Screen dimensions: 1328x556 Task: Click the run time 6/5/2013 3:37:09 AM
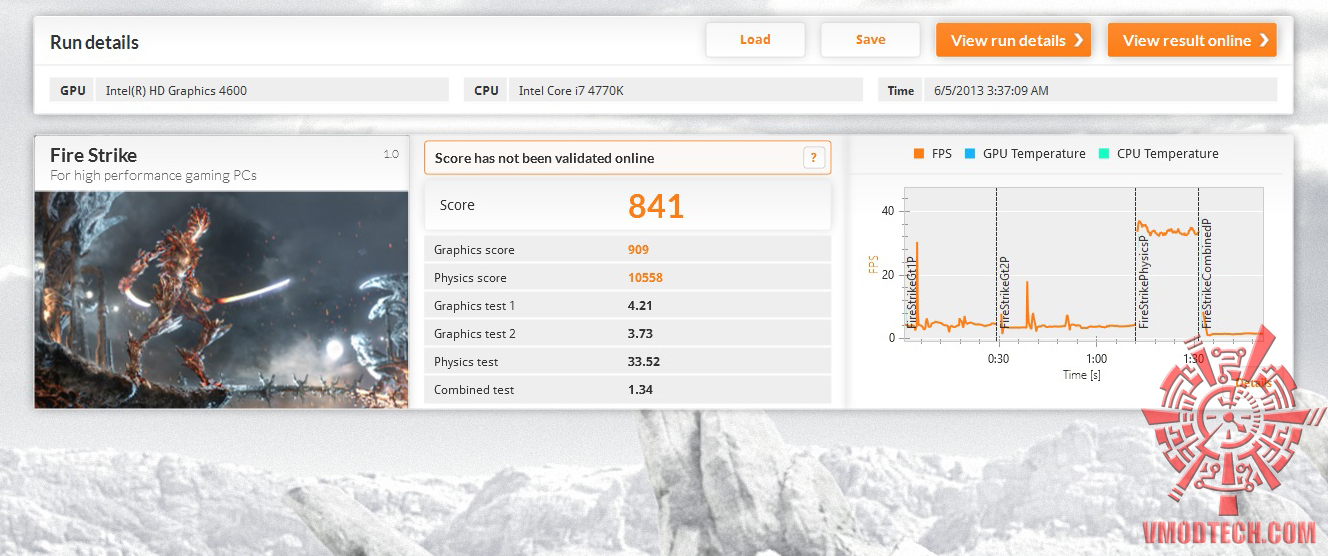point(991,90)
